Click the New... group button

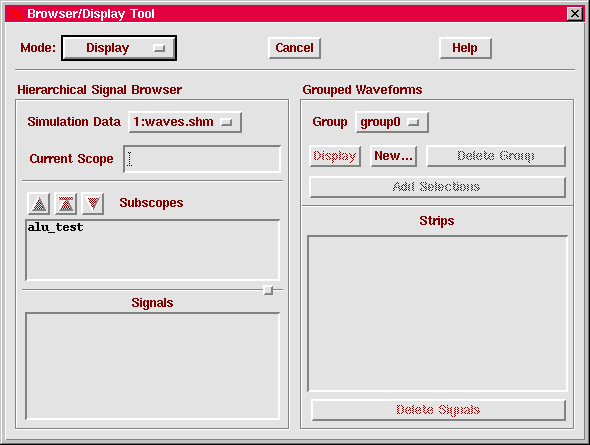pos(394,156)
